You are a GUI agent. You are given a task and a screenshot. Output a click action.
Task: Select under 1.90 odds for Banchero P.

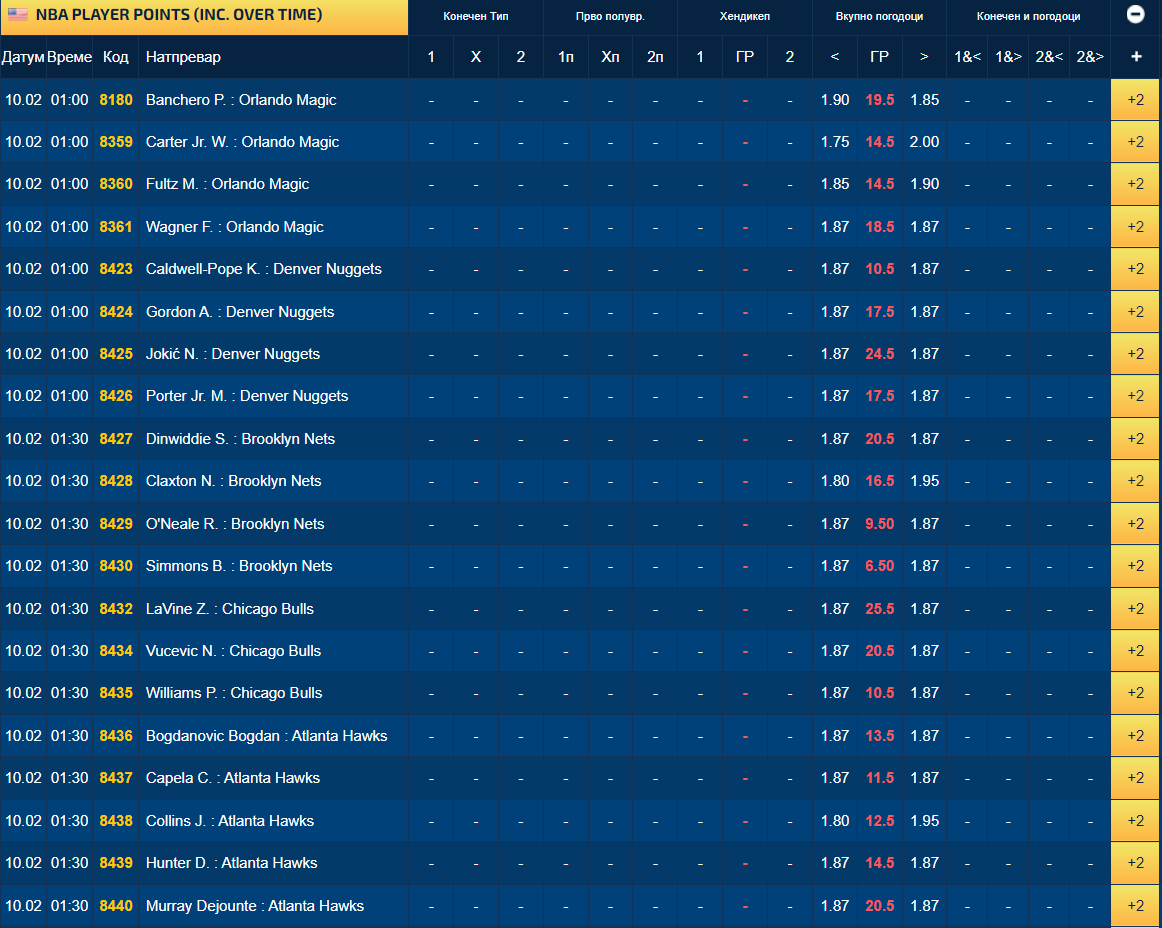[x=834, y=99]
